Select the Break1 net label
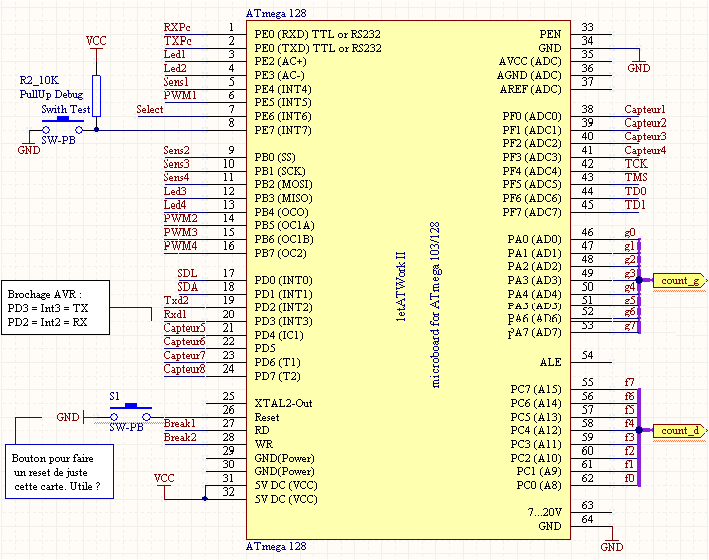 (x=179, y=423)
